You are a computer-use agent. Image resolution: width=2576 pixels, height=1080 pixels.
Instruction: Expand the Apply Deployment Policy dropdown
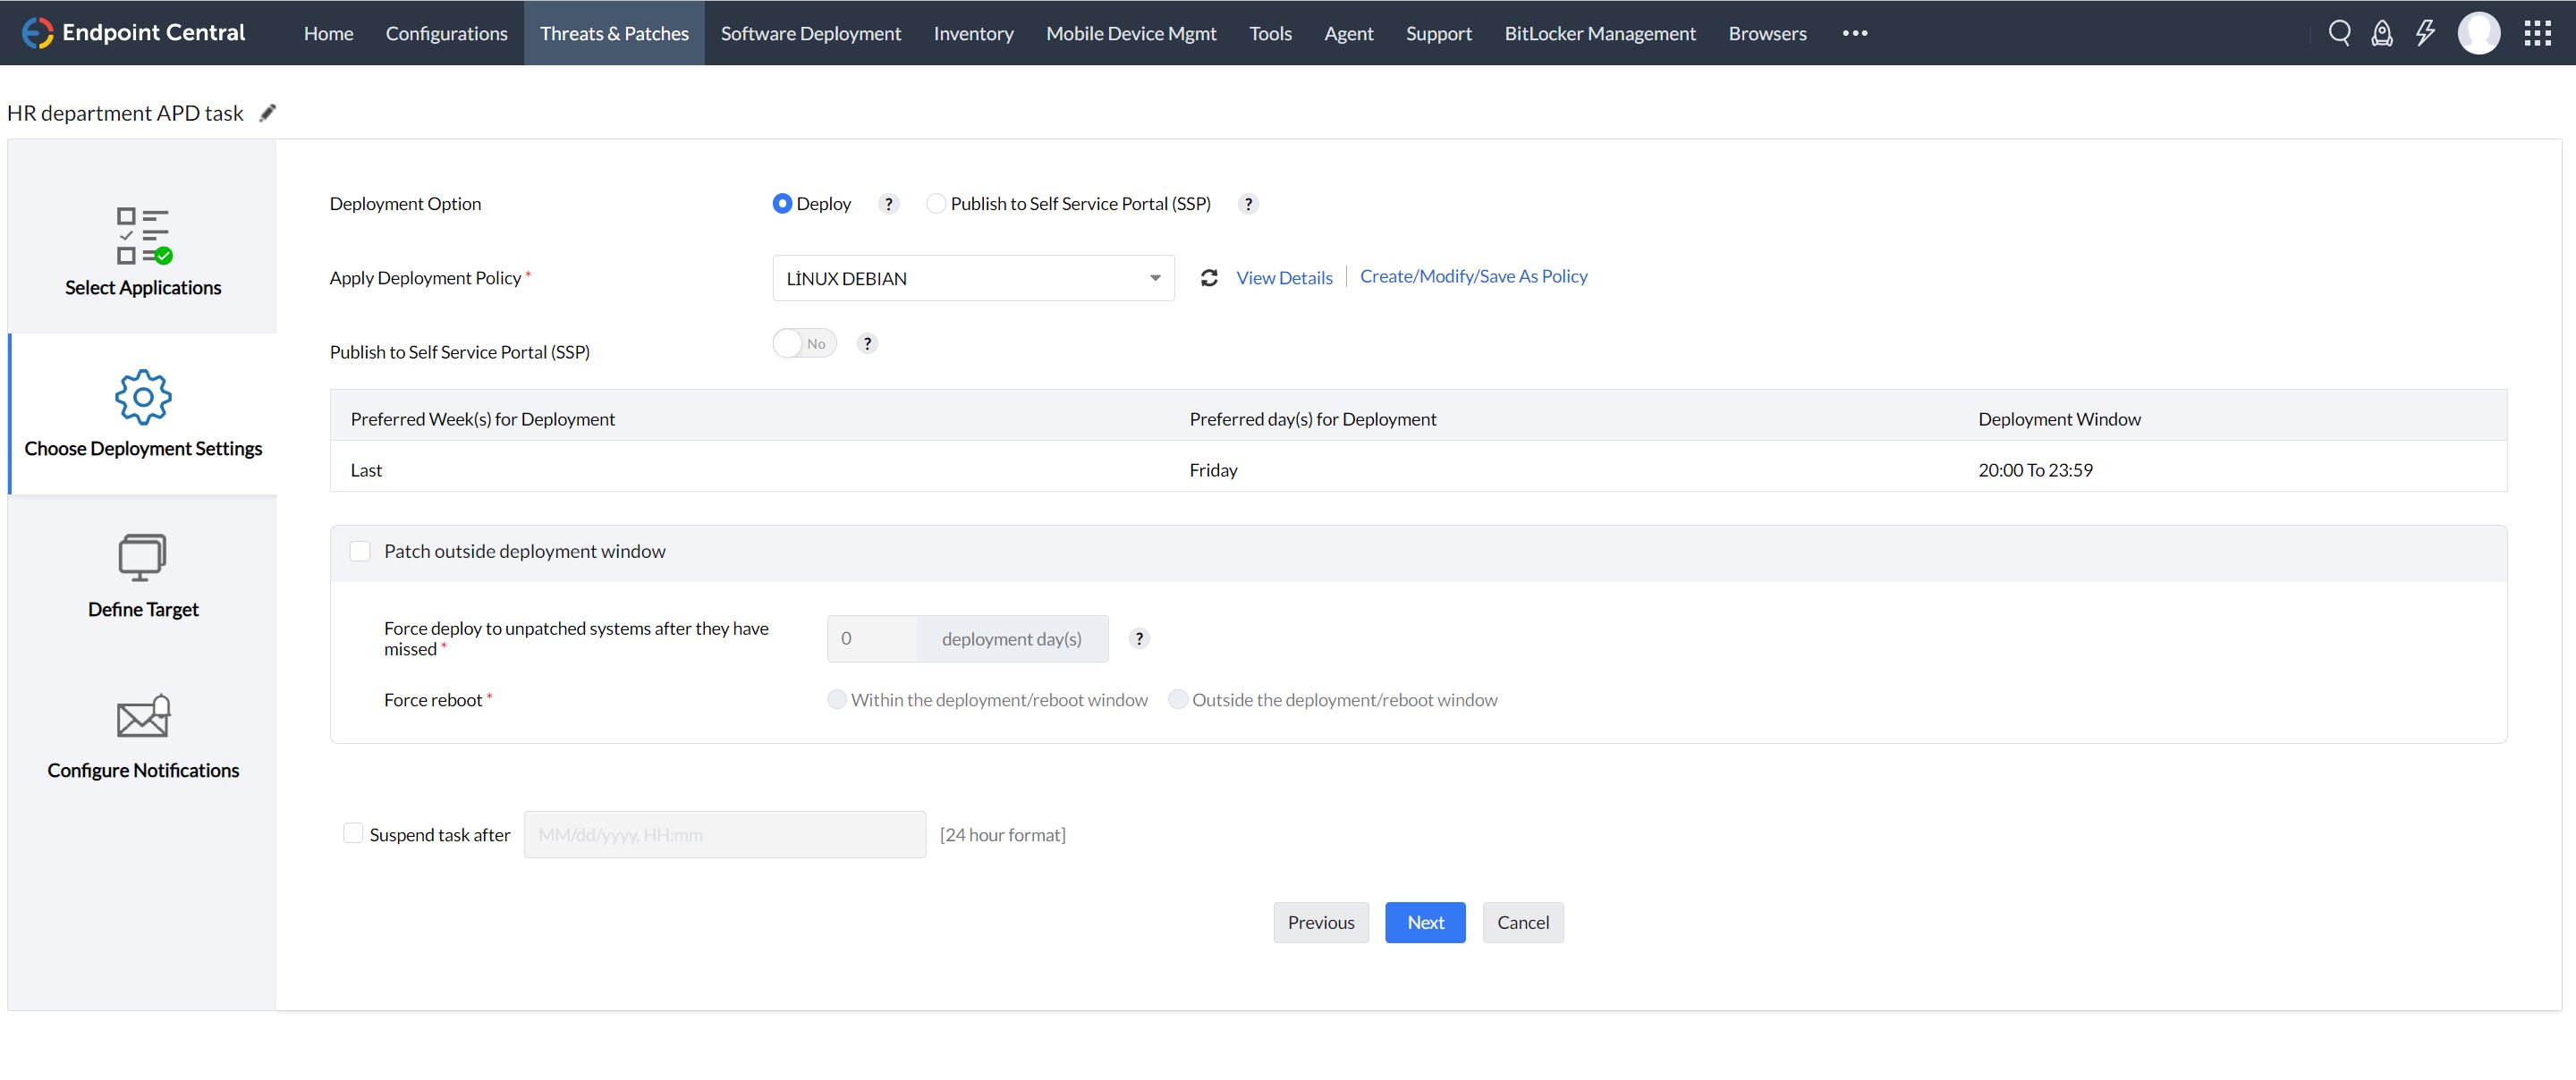coord(973,278)
